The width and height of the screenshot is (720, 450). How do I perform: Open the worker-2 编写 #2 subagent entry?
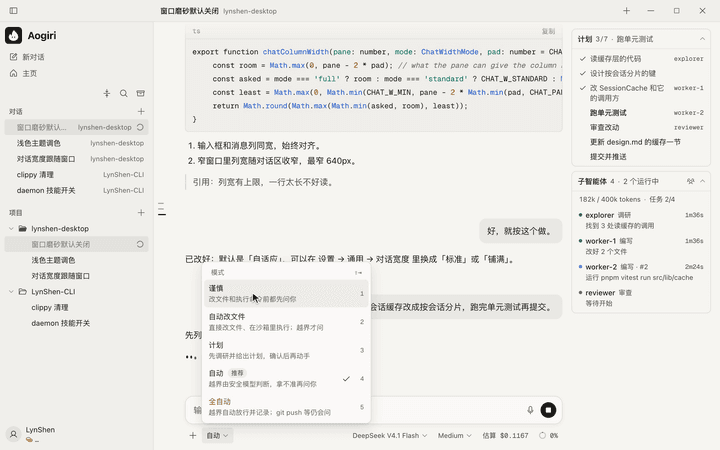[x=641, y=272]
